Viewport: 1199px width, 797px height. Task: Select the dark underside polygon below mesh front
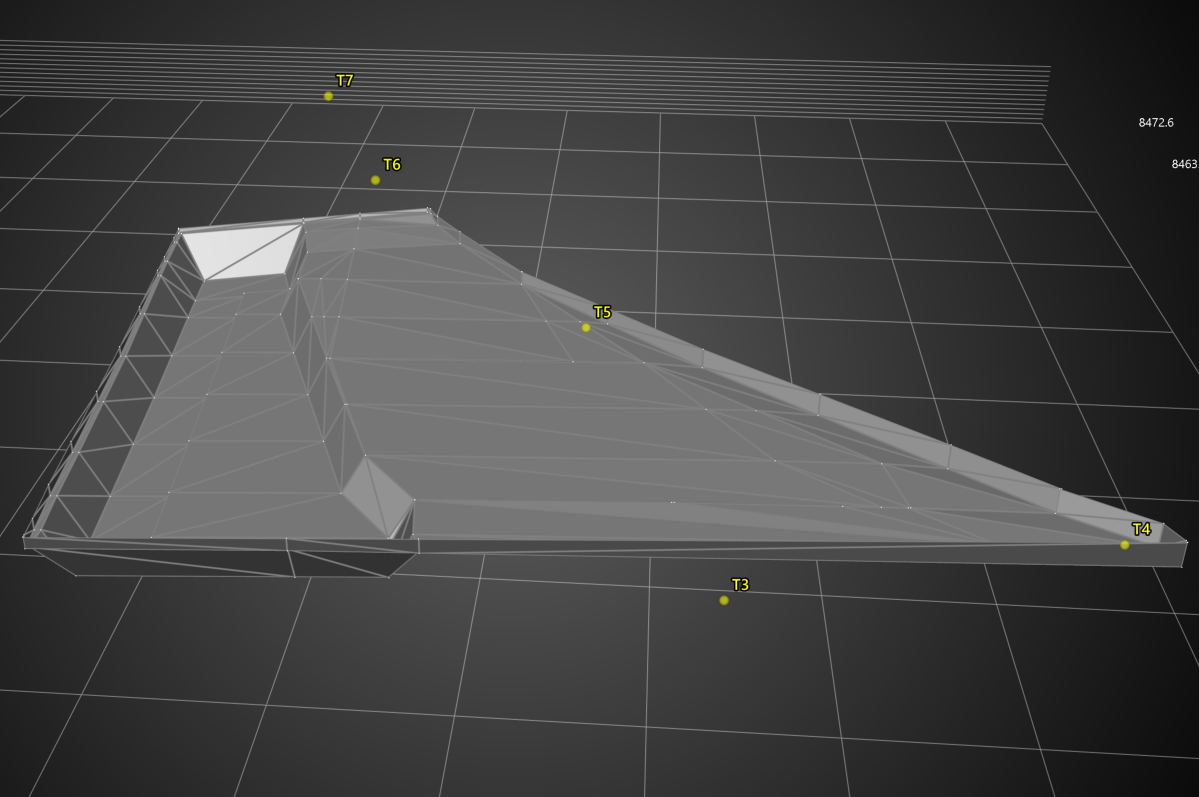[340, 563]
